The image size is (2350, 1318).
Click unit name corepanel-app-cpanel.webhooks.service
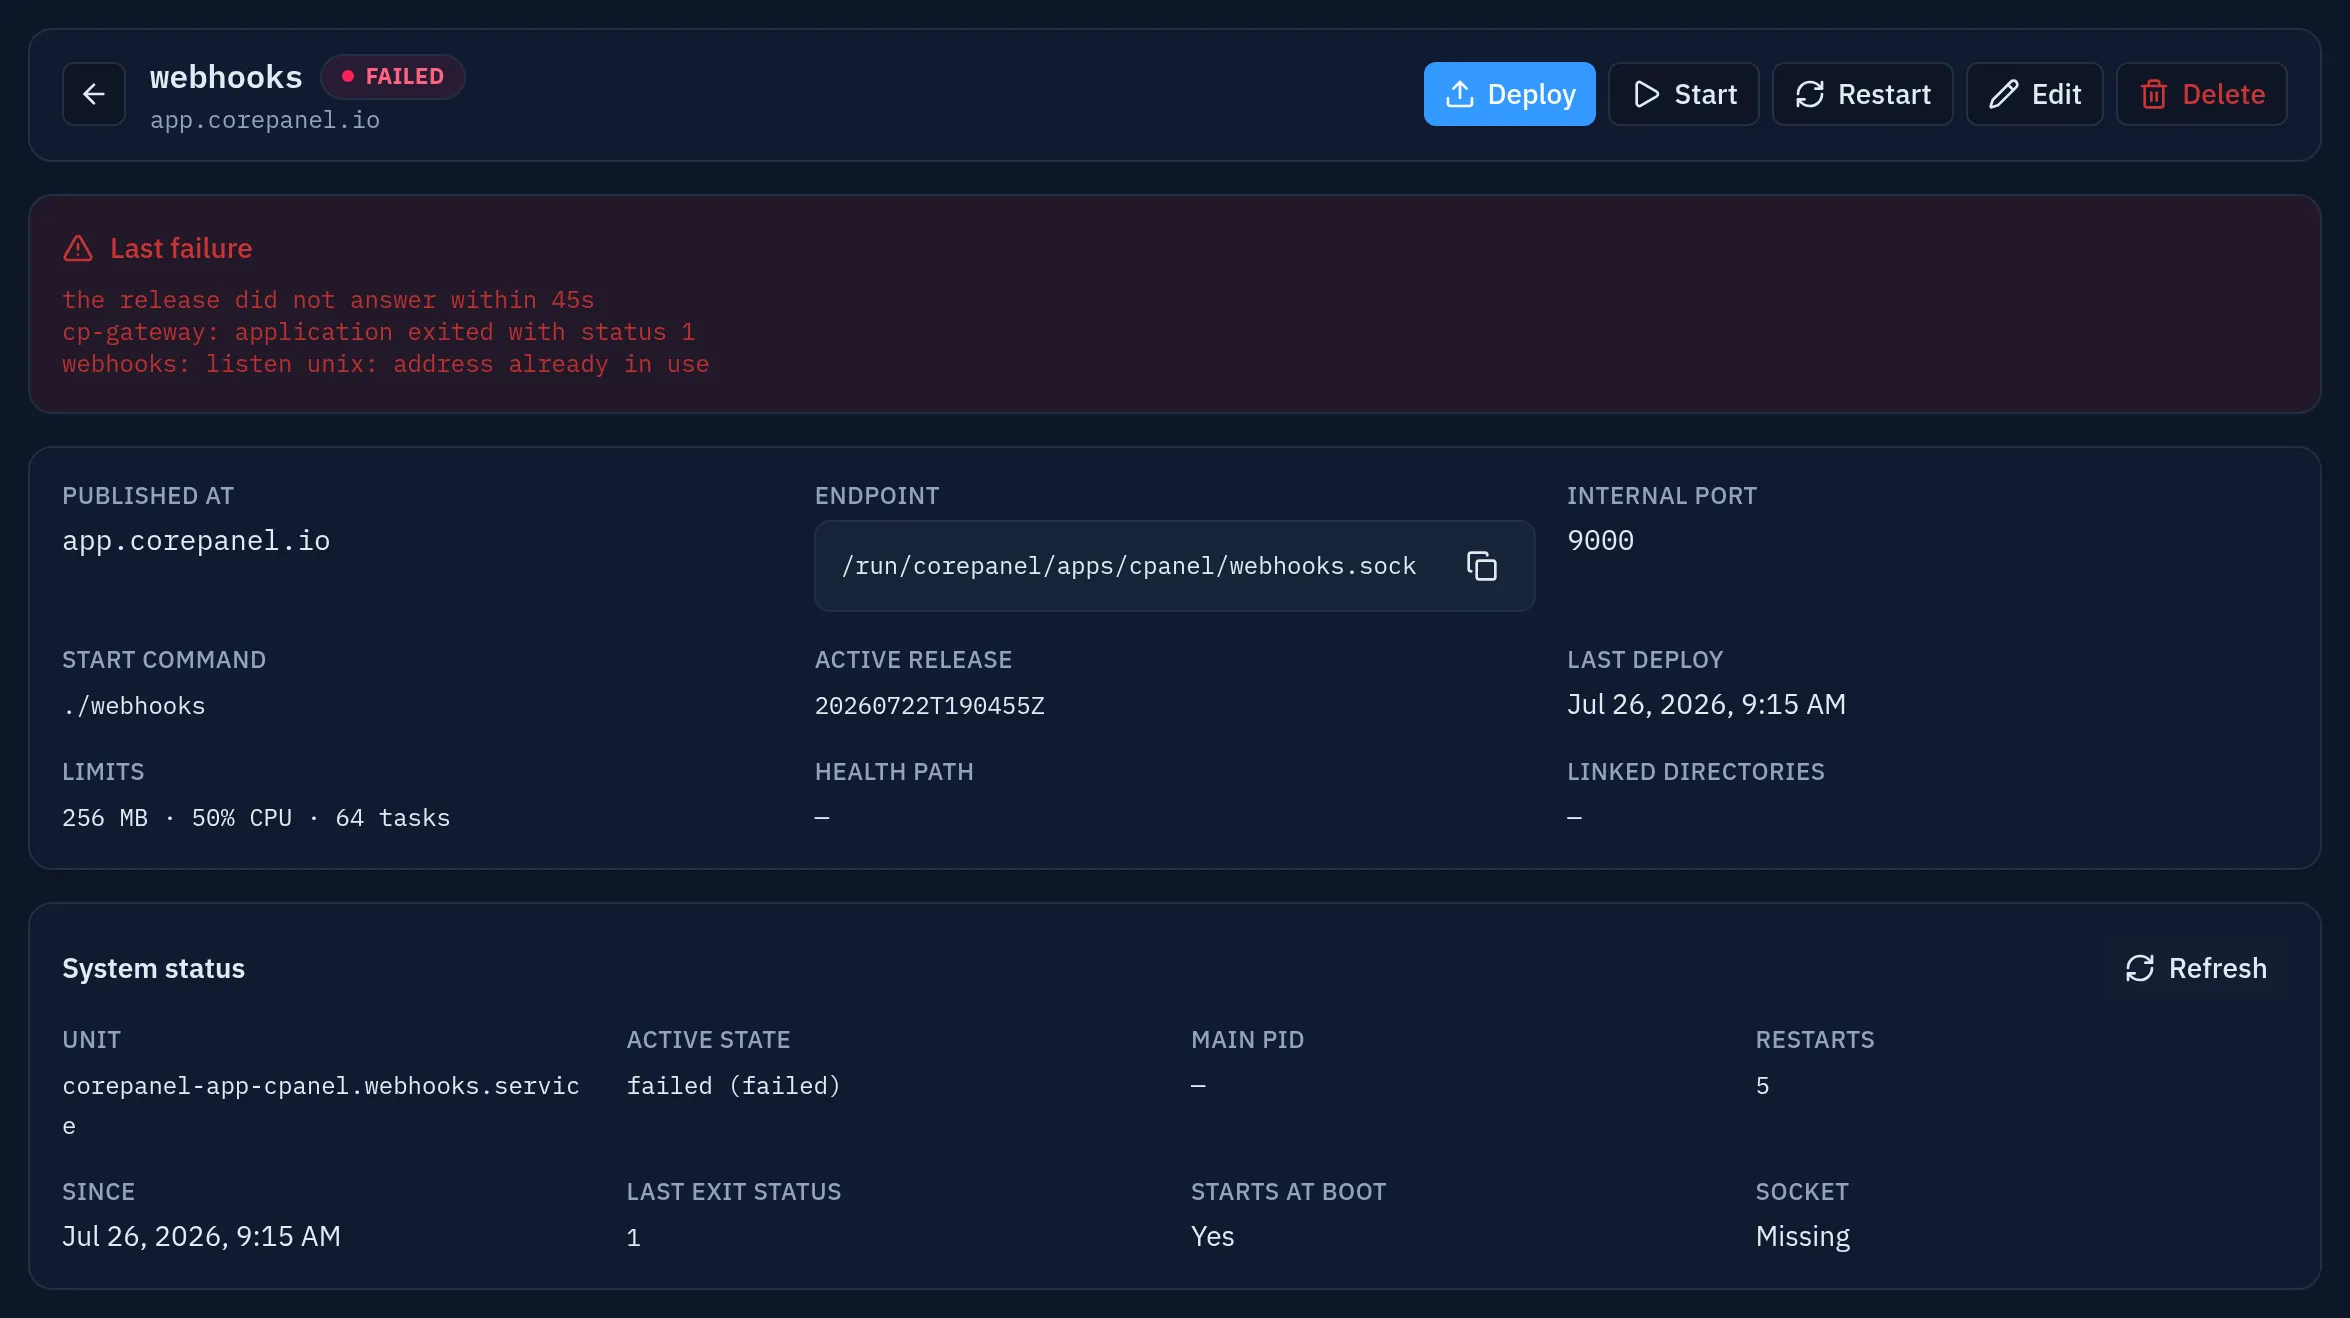point(321,1105)
